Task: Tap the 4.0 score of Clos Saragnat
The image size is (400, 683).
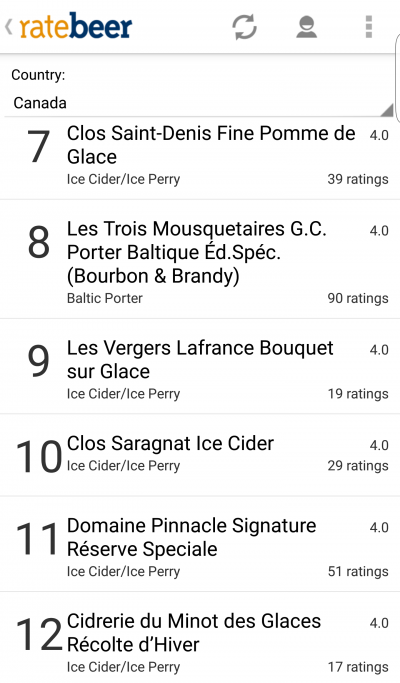Action: click(x=379, y=445)
